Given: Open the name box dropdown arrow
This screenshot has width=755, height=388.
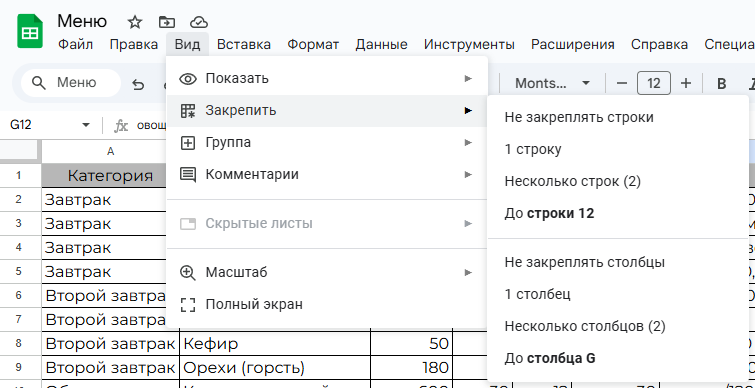Looking at the screenshot, I should click(86, 126).
